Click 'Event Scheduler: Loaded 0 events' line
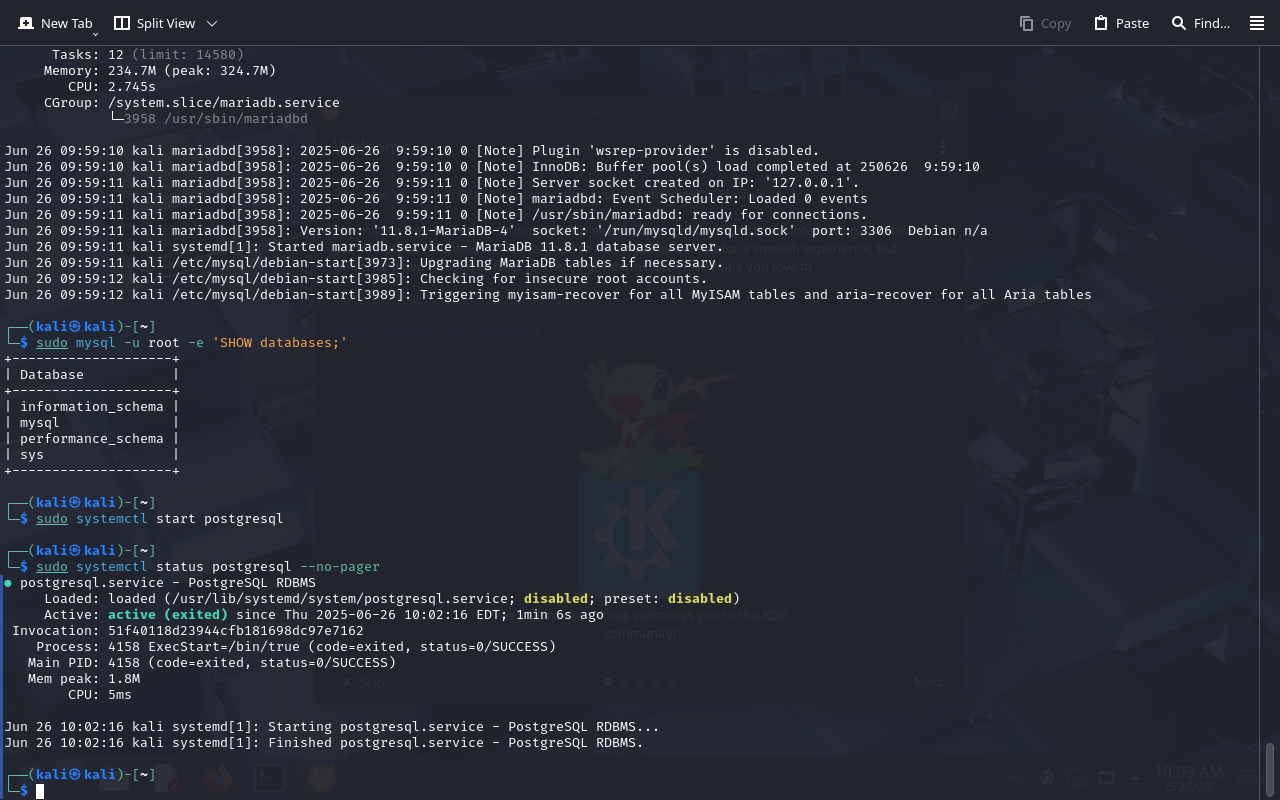 436,199
